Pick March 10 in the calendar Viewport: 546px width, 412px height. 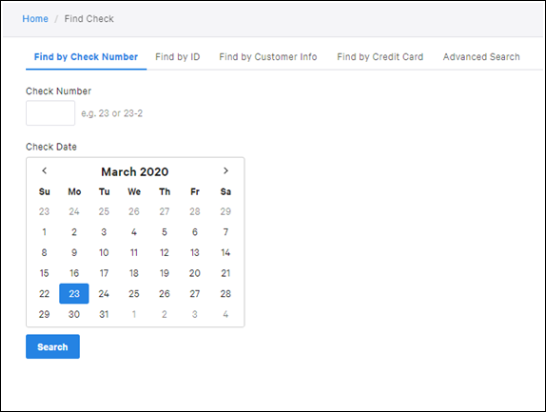pos(104,252)
